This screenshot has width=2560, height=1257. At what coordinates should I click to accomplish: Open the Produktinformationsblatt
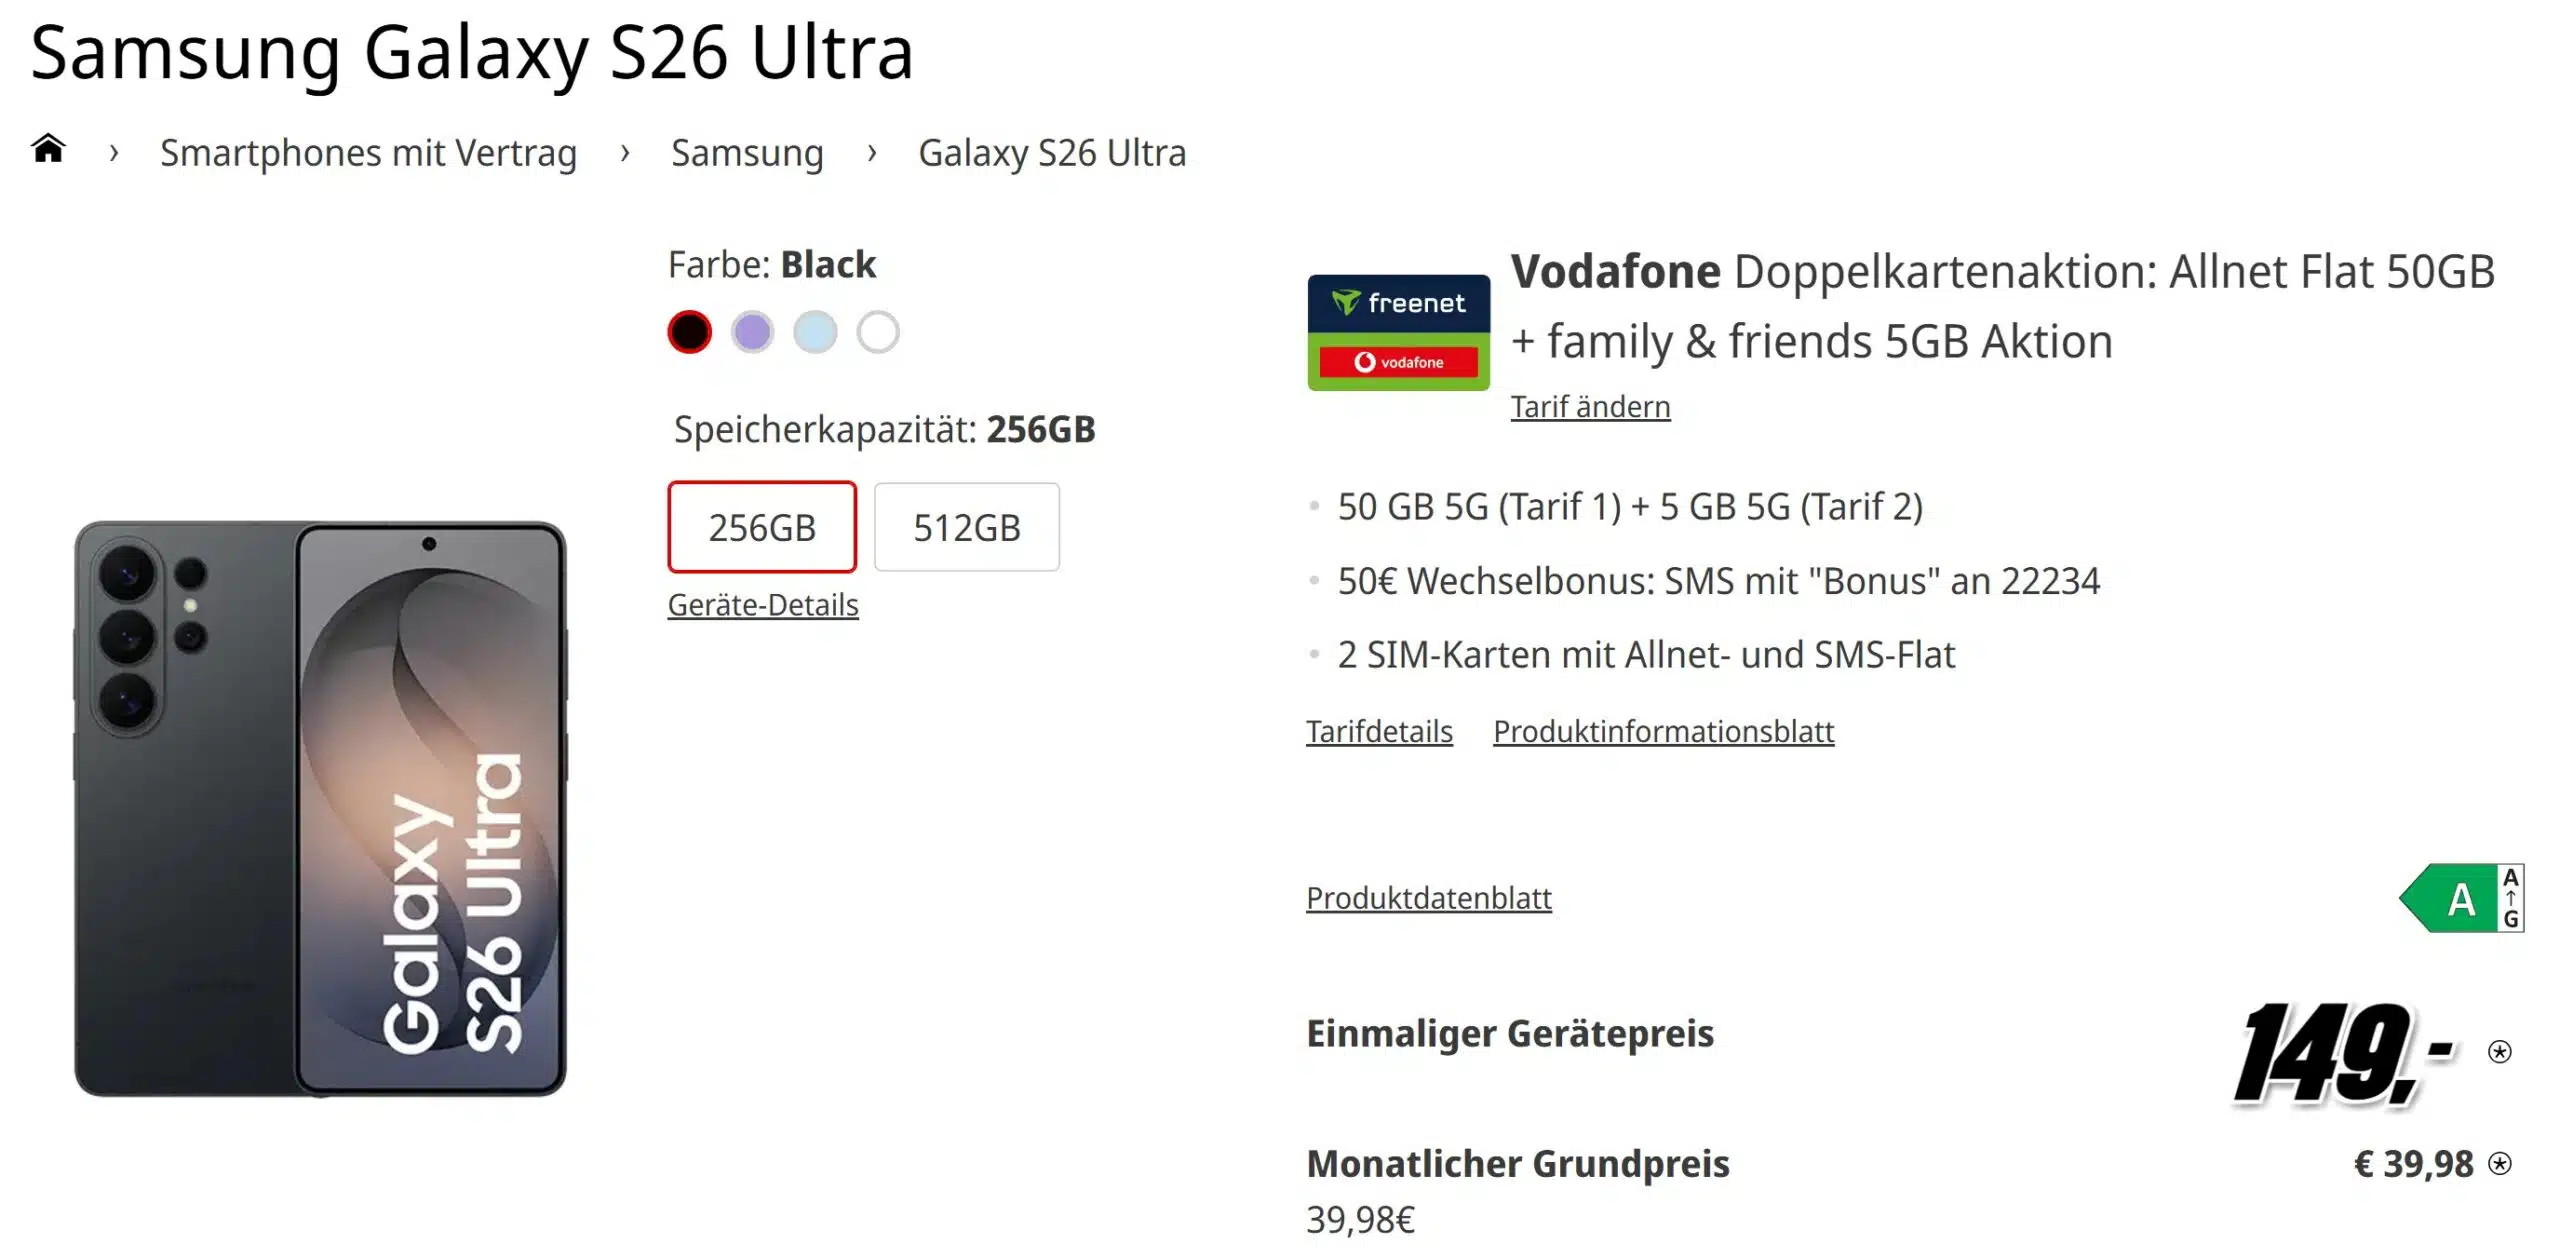point(1663,731)
